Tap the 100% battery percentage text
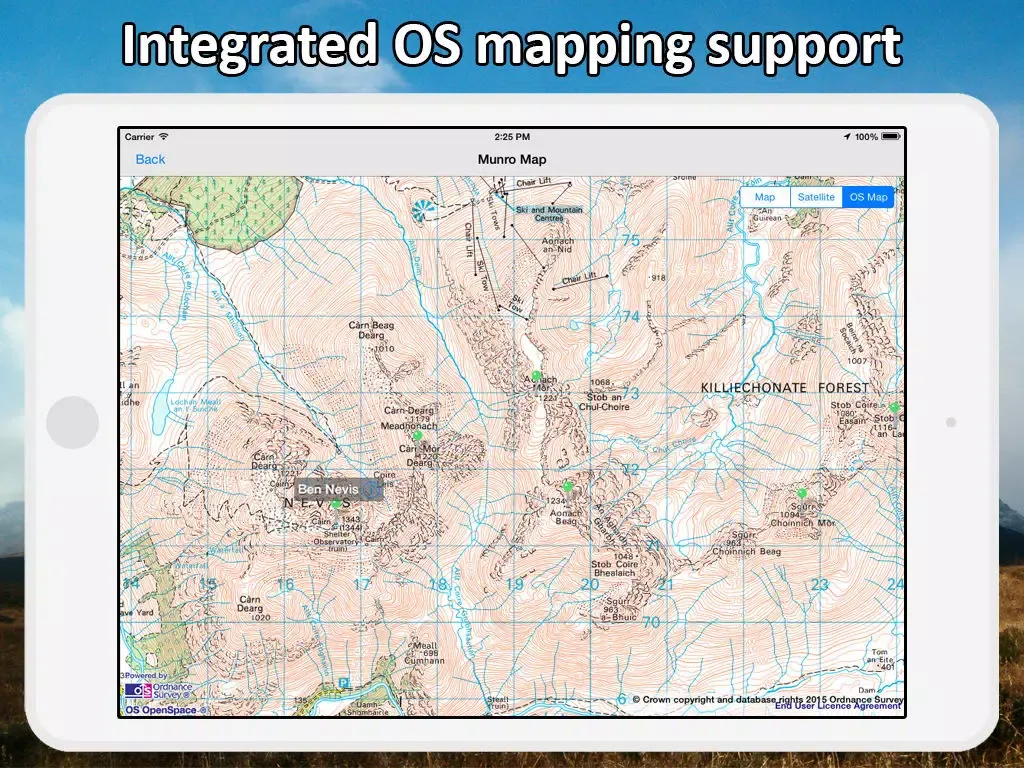 tap(866, 136)
